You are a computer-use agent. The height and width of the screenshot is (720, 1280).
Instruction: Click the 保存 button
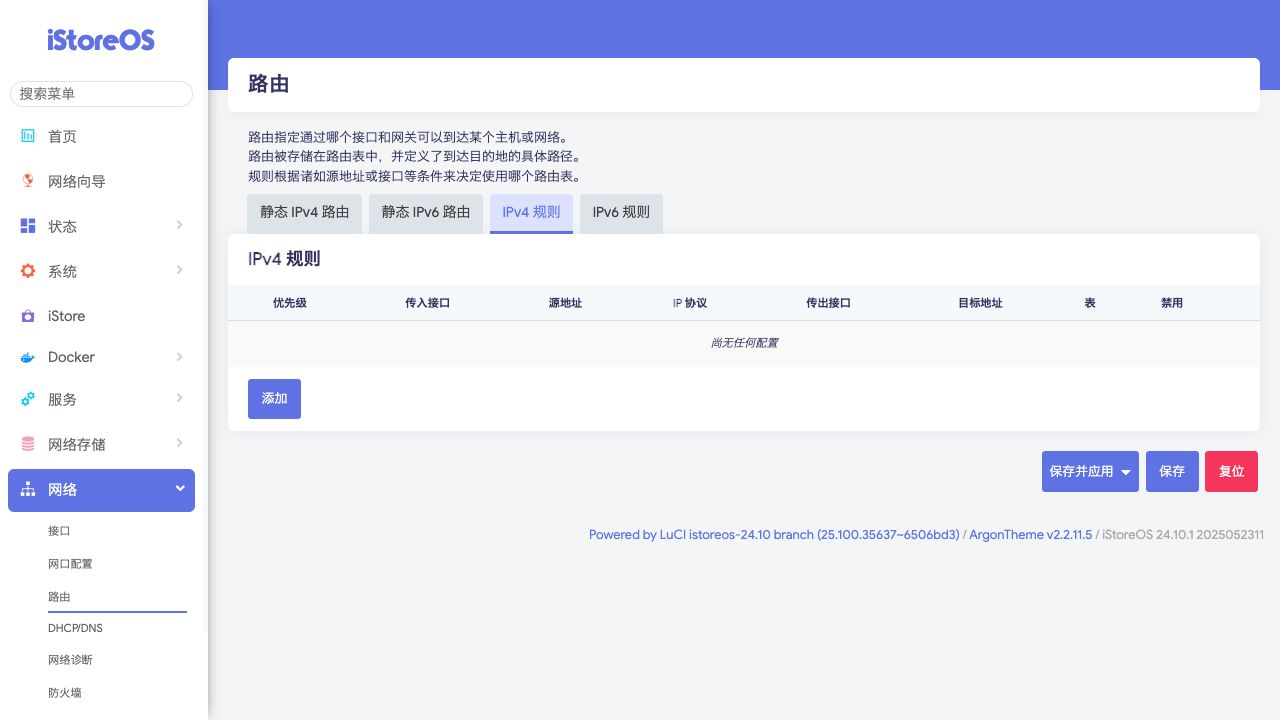point(1172,472)
